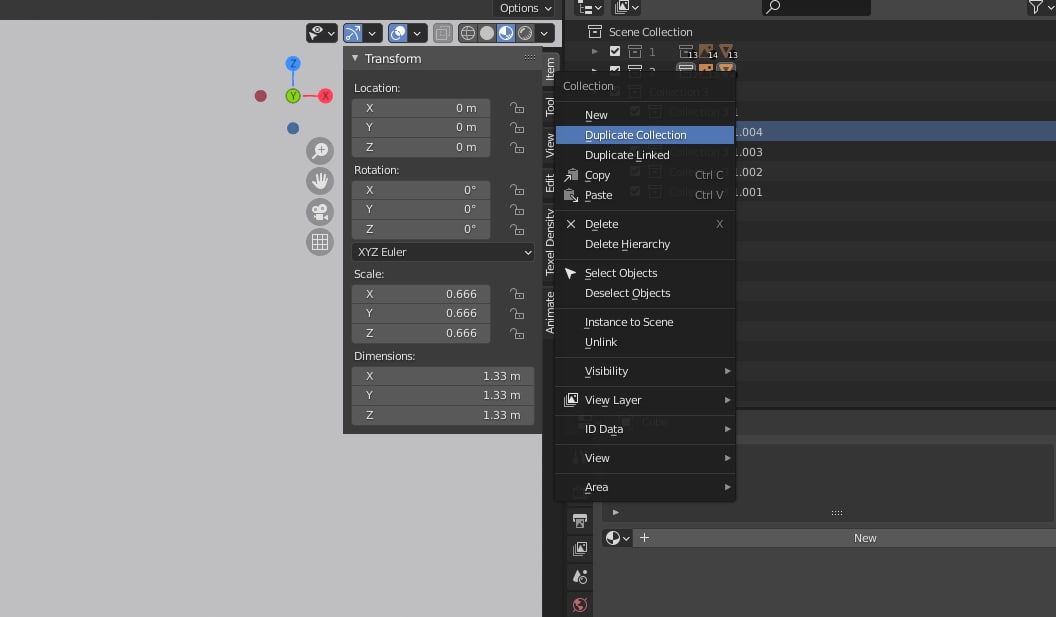Toggle lock for Location X

[517, 108]
